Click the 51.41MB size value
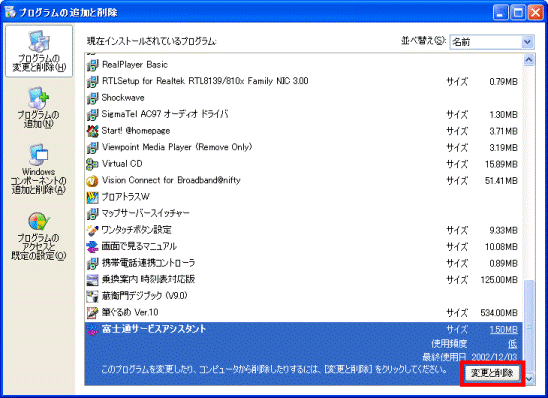Image resolution: width=548 pixels, height=398 pixels. pyautogui.click(x=501, y=181)
